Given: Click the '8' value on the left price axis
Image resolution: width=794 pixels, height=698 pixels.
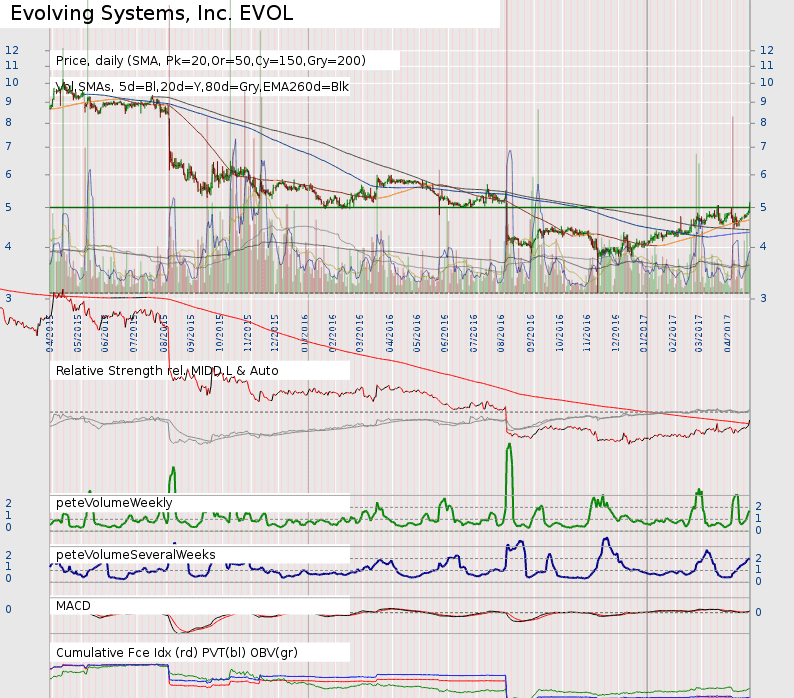Looking at the screenshot, I should tap(9, 122).
